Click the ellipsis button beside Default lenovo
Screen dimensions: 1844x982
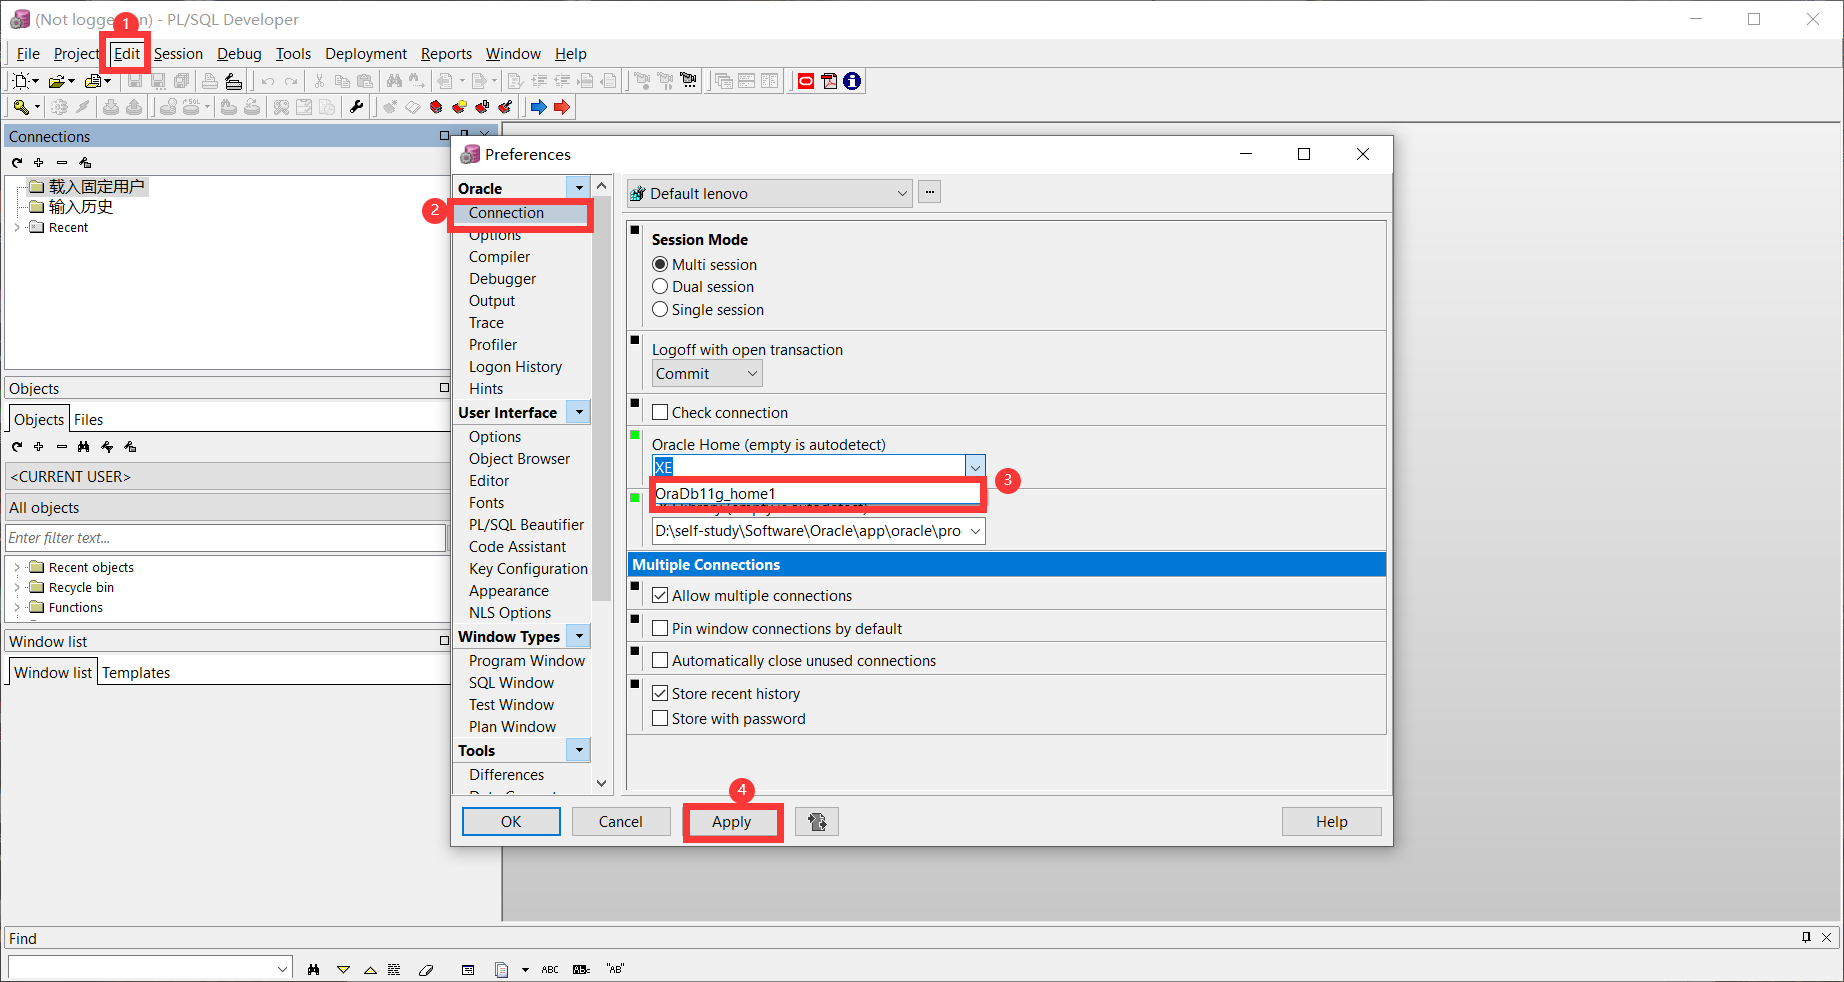(x=930, y=192)
